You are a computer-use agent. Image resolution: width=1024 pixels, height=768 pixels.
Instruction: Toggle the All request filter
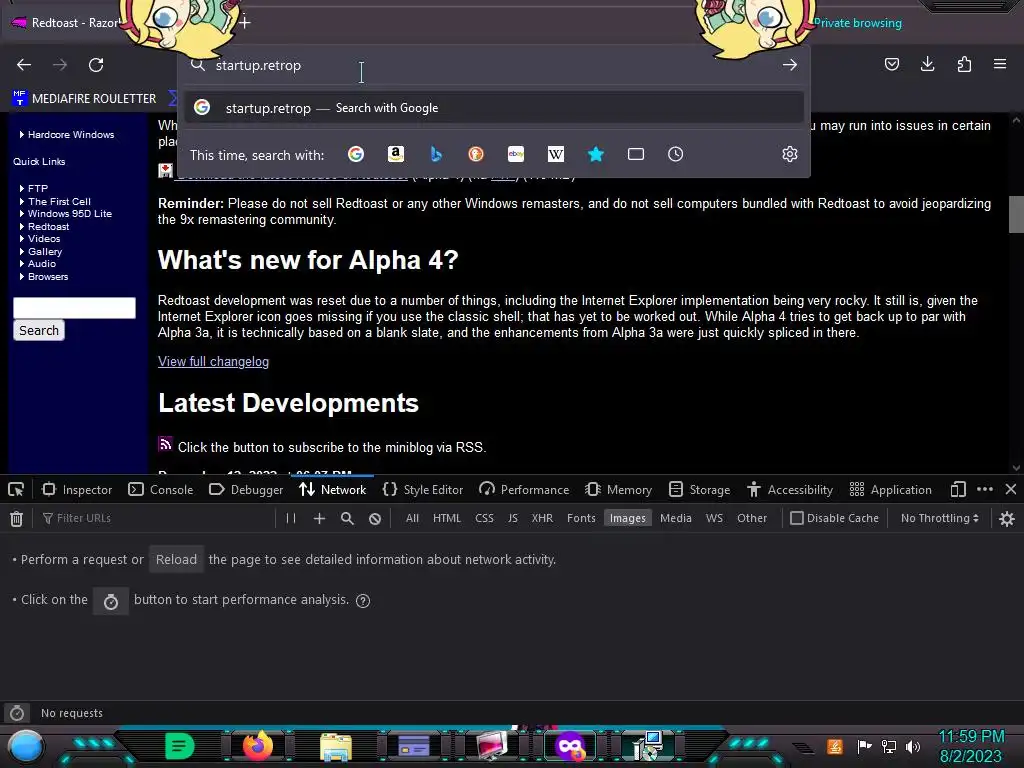(x=412, y=518)
